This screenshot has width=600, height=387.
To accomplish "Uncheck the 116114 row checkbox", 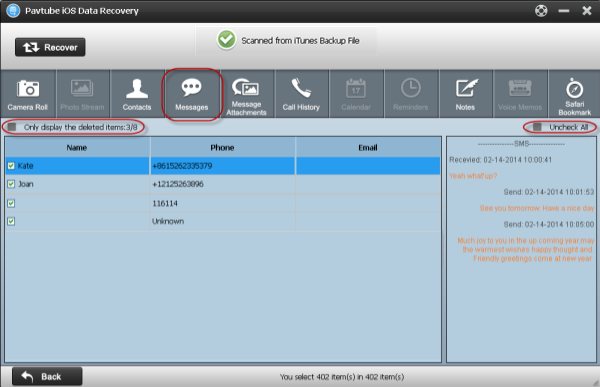I will [x=11, y=203].
